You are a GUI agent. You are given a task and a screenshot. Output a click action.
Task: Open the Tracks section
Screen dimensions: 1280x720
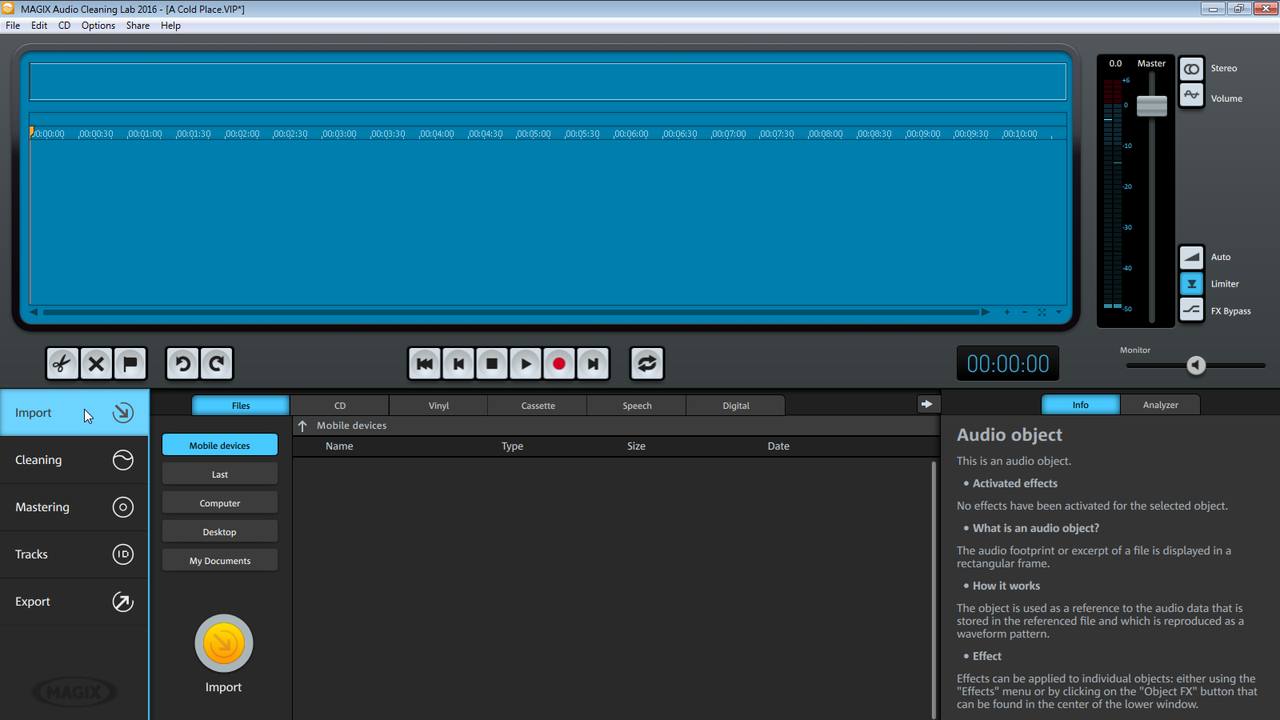point(74,554)
